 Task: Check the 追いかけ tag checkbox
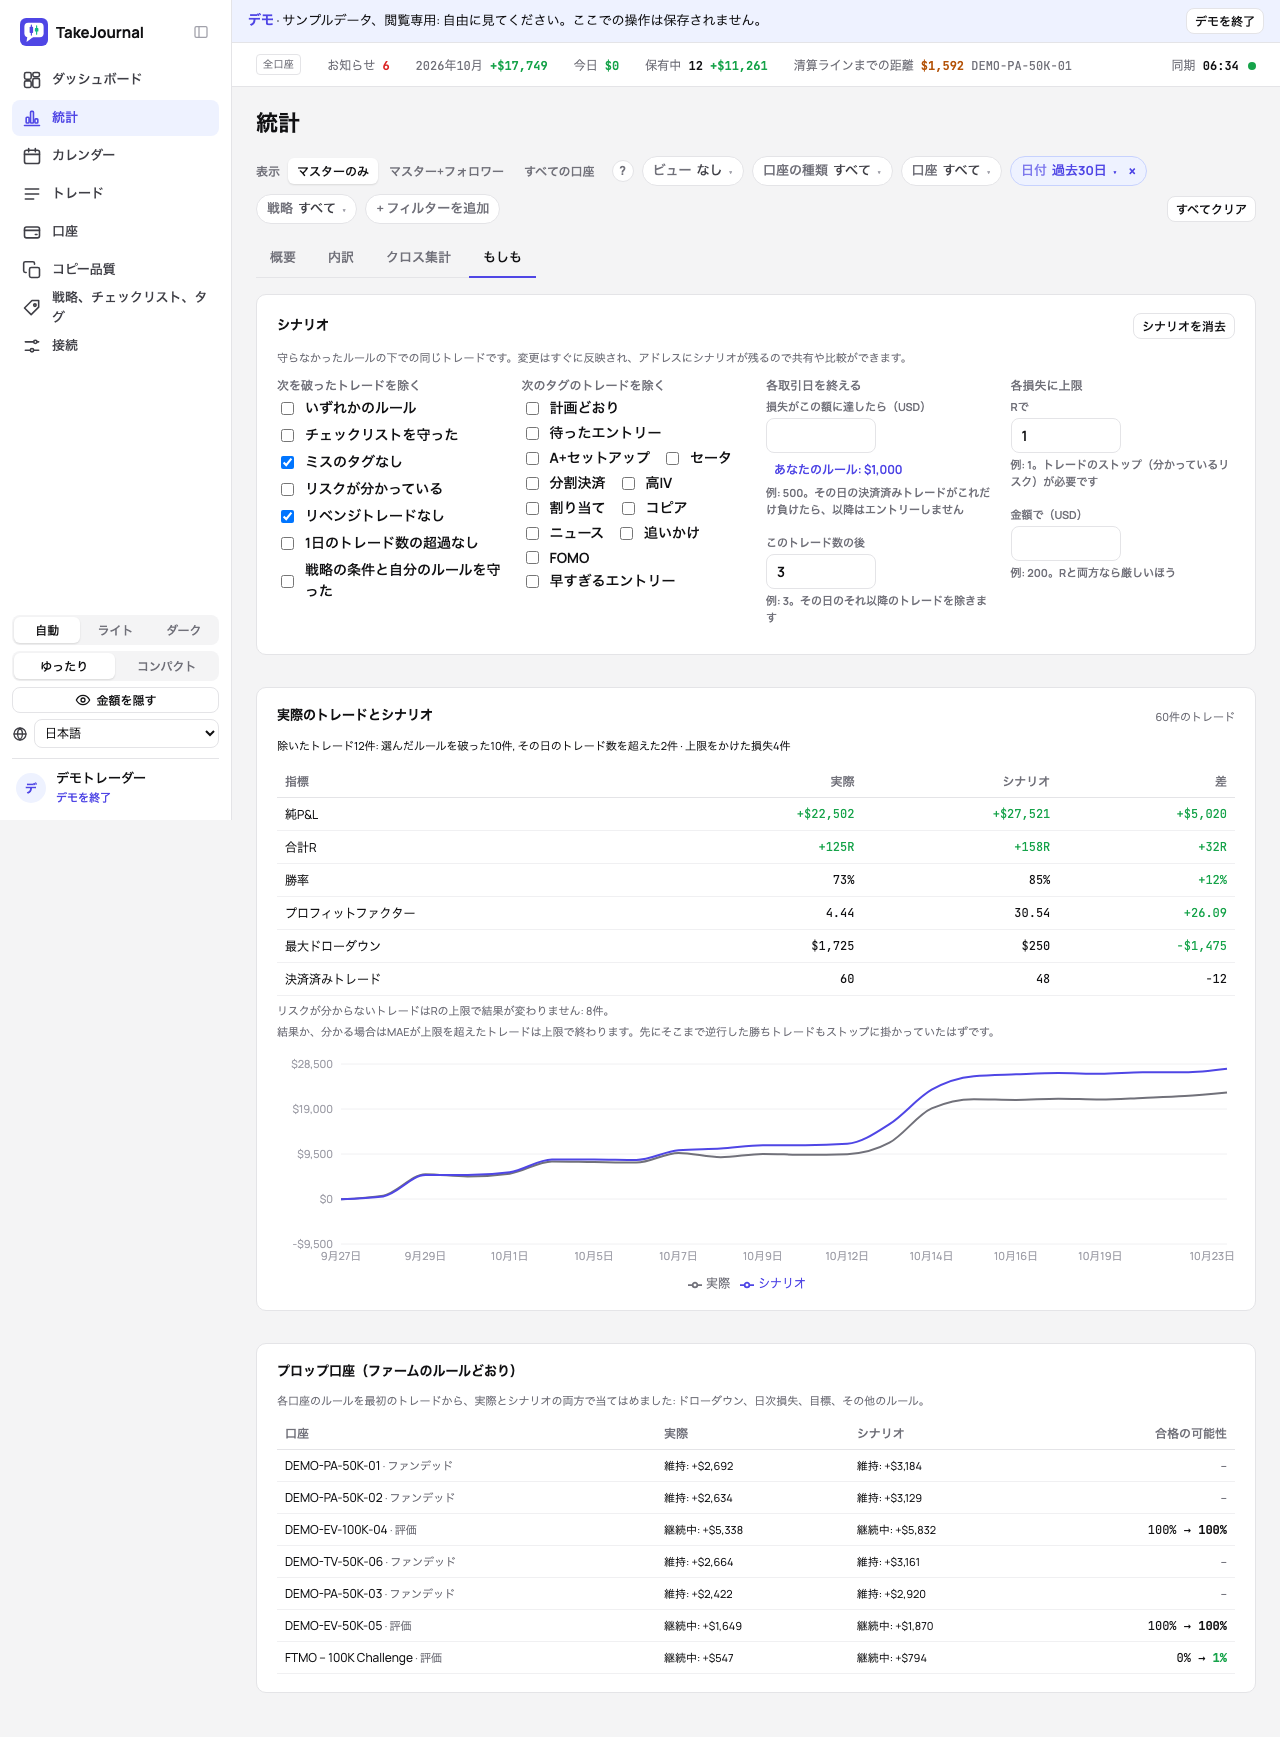626,533
